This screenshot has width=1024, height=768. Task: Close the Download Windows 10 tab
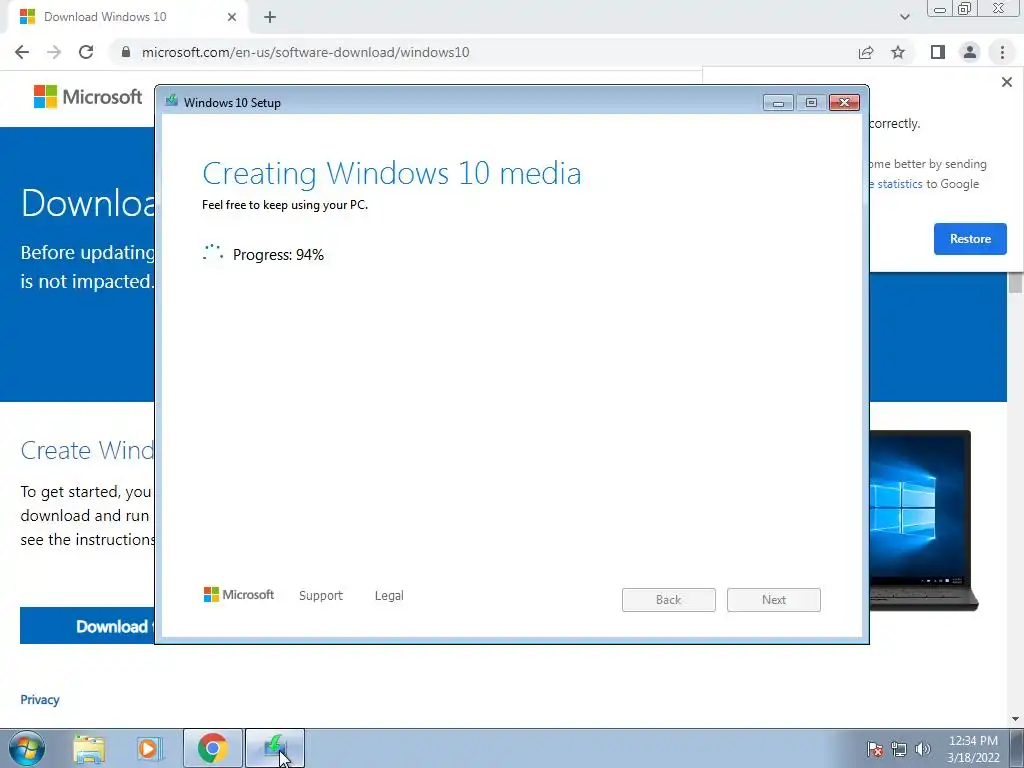coord(232,17)
